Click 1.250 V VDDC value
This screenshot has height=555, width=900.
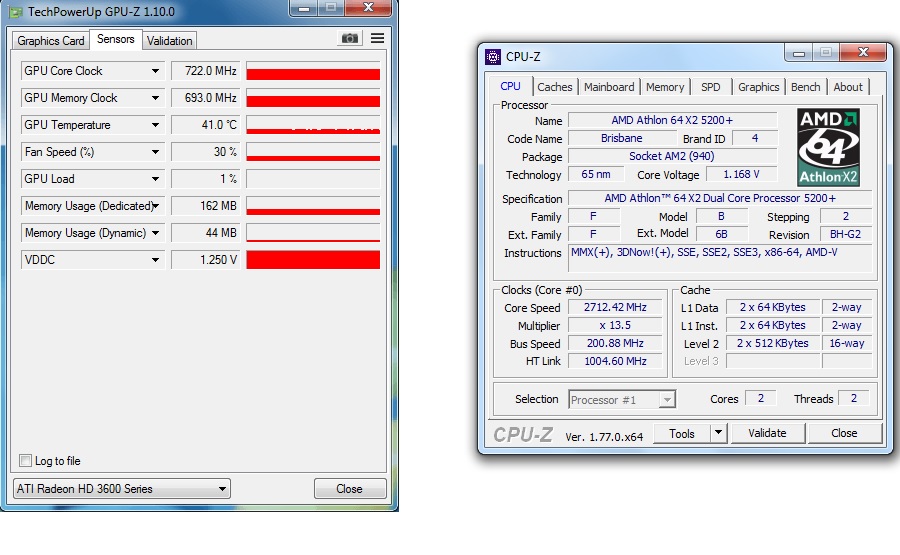(x=205, y=260)
